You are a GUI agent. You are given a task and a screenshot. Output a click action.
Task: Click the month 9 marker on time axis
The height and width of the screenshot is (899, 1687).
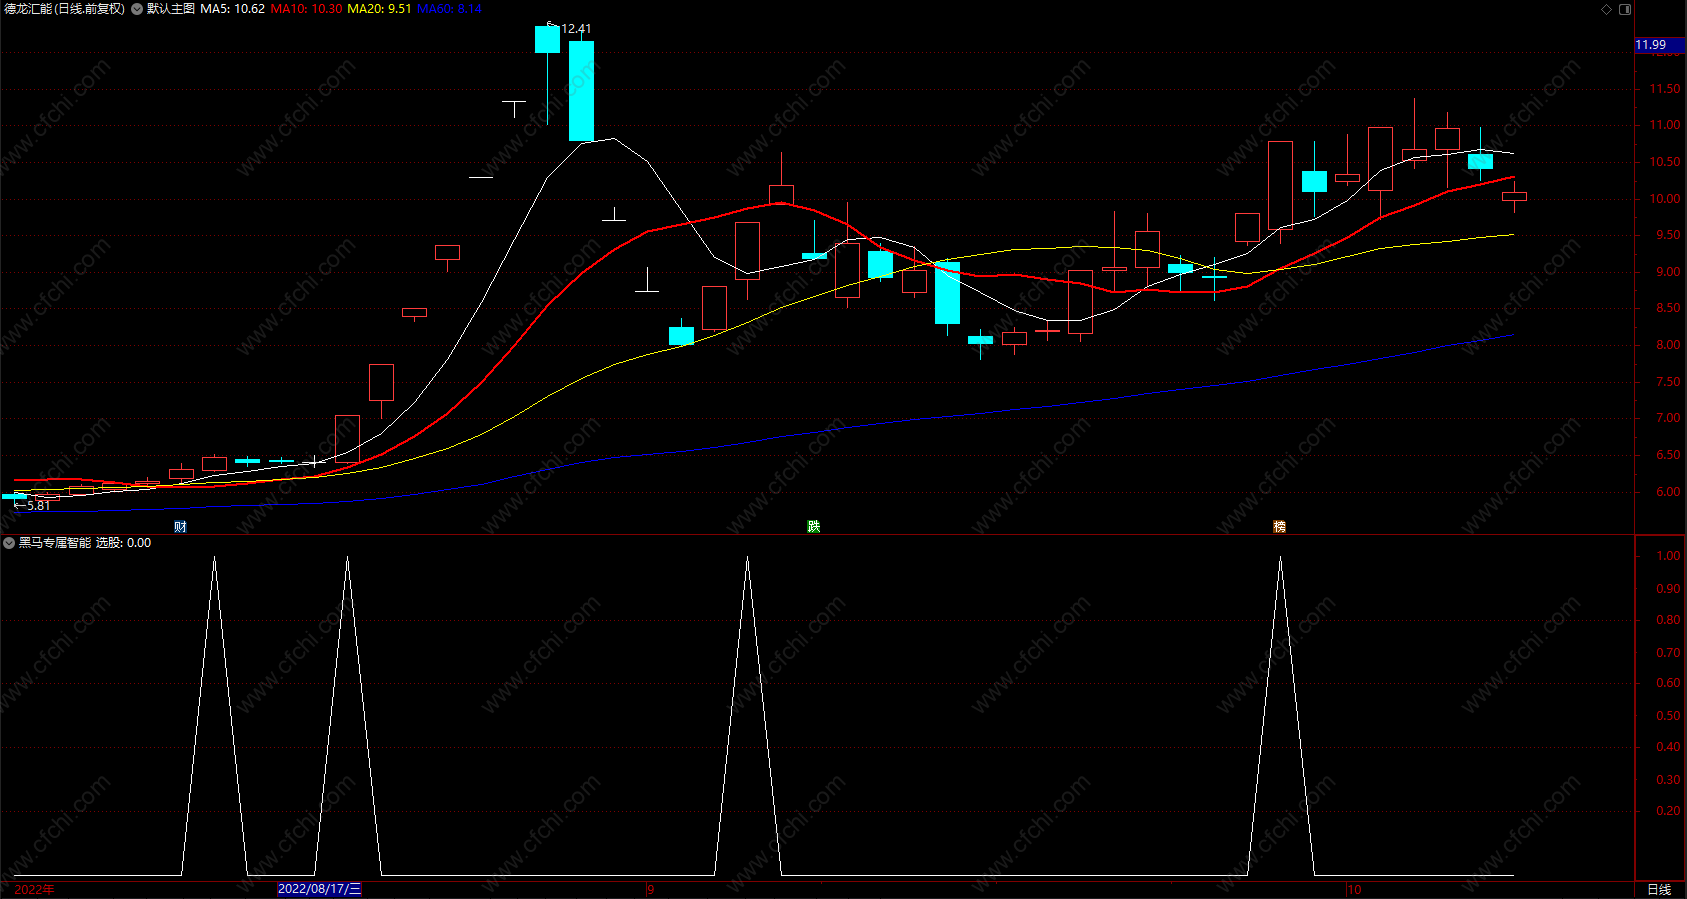[650, 890]
